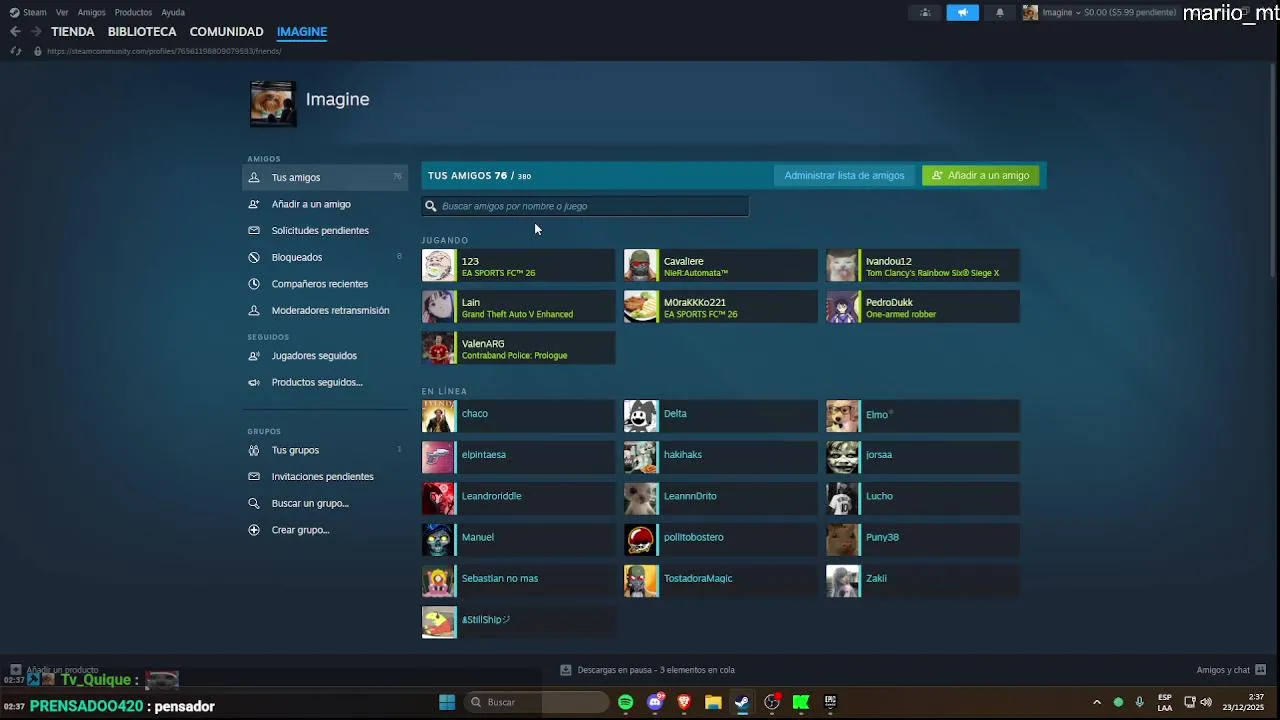1280x720 pixels.
Task: Open friend ivandou12 playing Rainbow Six Siege
Action: 922,266
